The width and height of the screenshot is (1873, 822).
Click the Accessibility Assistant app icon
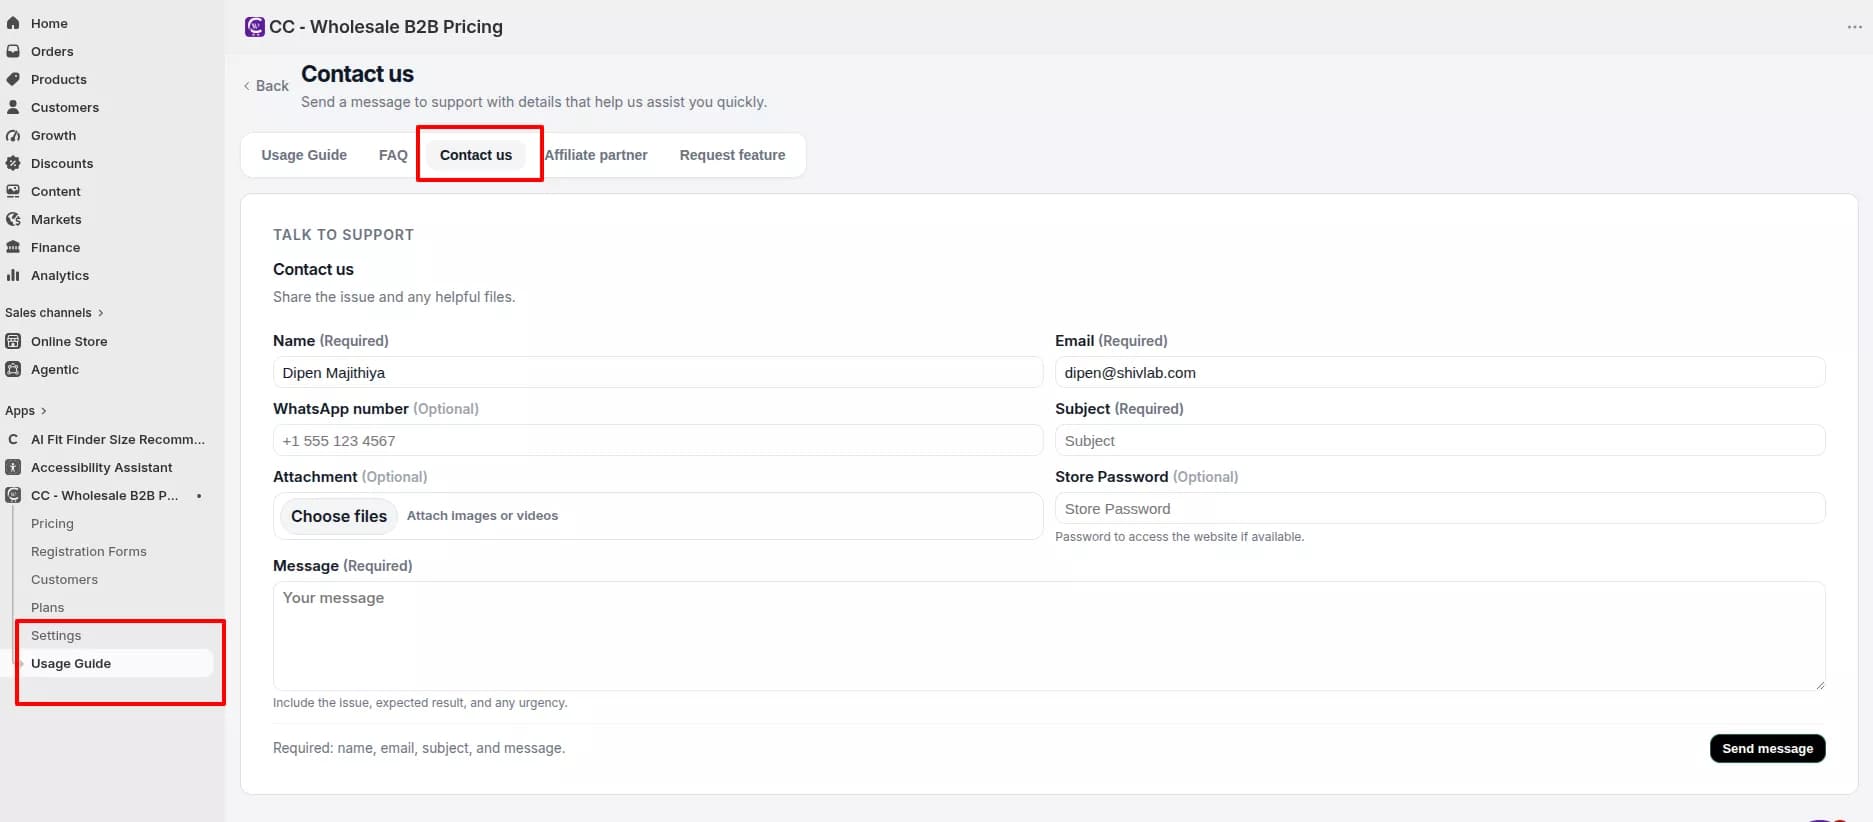tap(13, 467)
